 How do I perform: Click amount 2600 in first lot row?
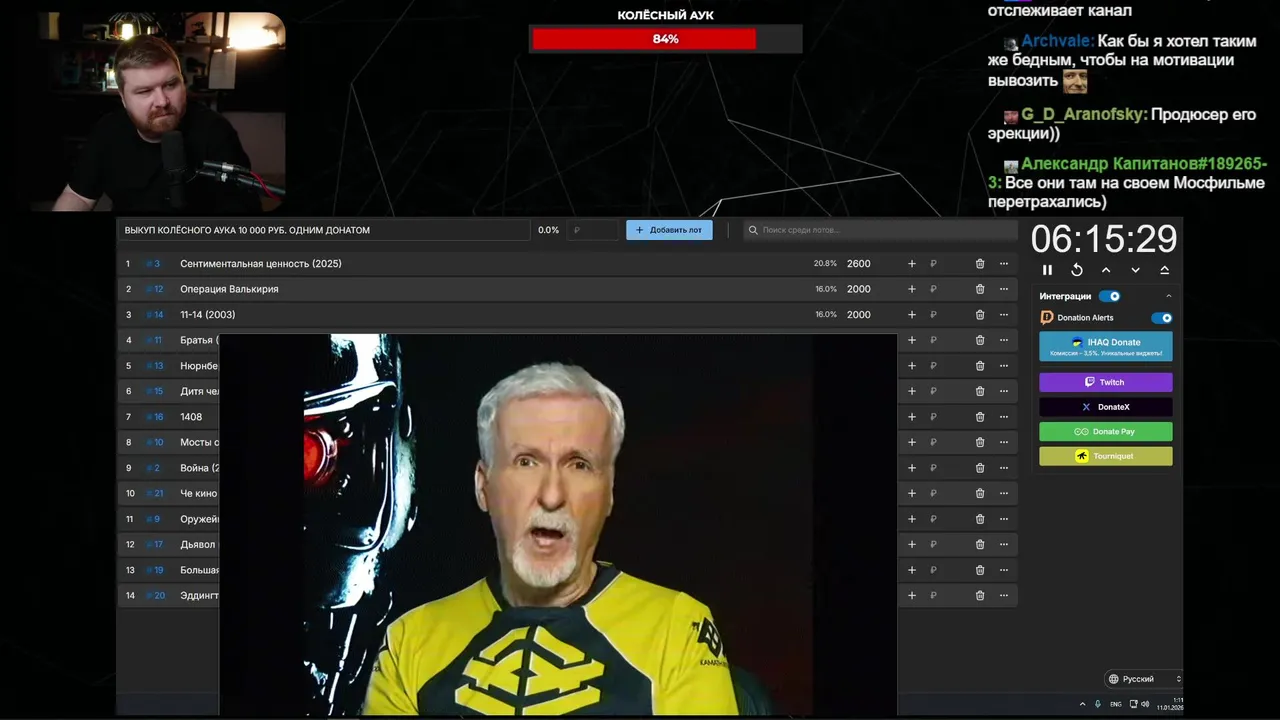click(x=858, y=264)
